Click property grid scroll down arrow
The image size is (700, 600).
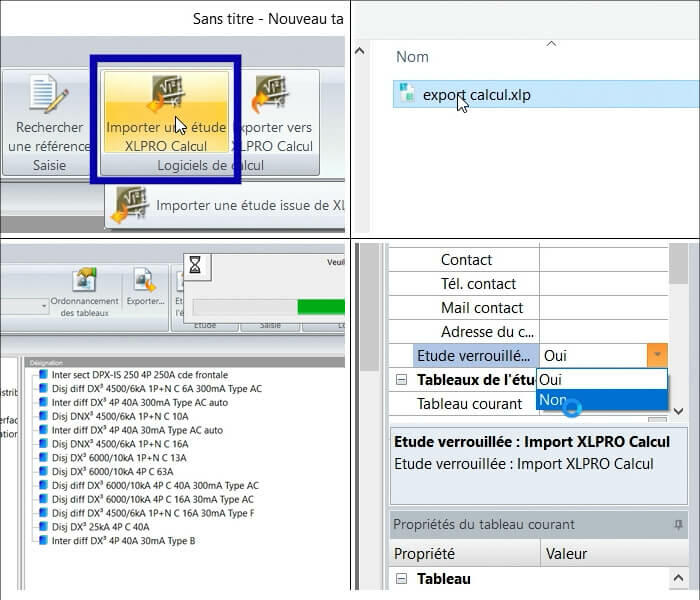tap(679, 411)
